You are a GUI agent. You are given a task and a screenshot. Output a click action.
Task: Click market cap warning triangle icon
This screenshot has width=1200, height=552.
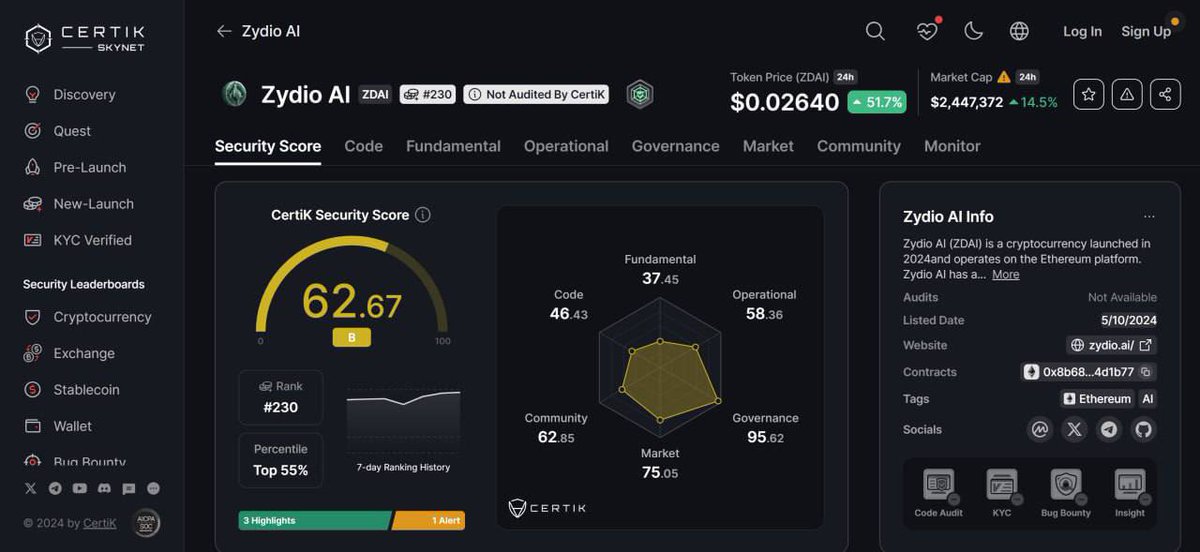point(1003,77)
